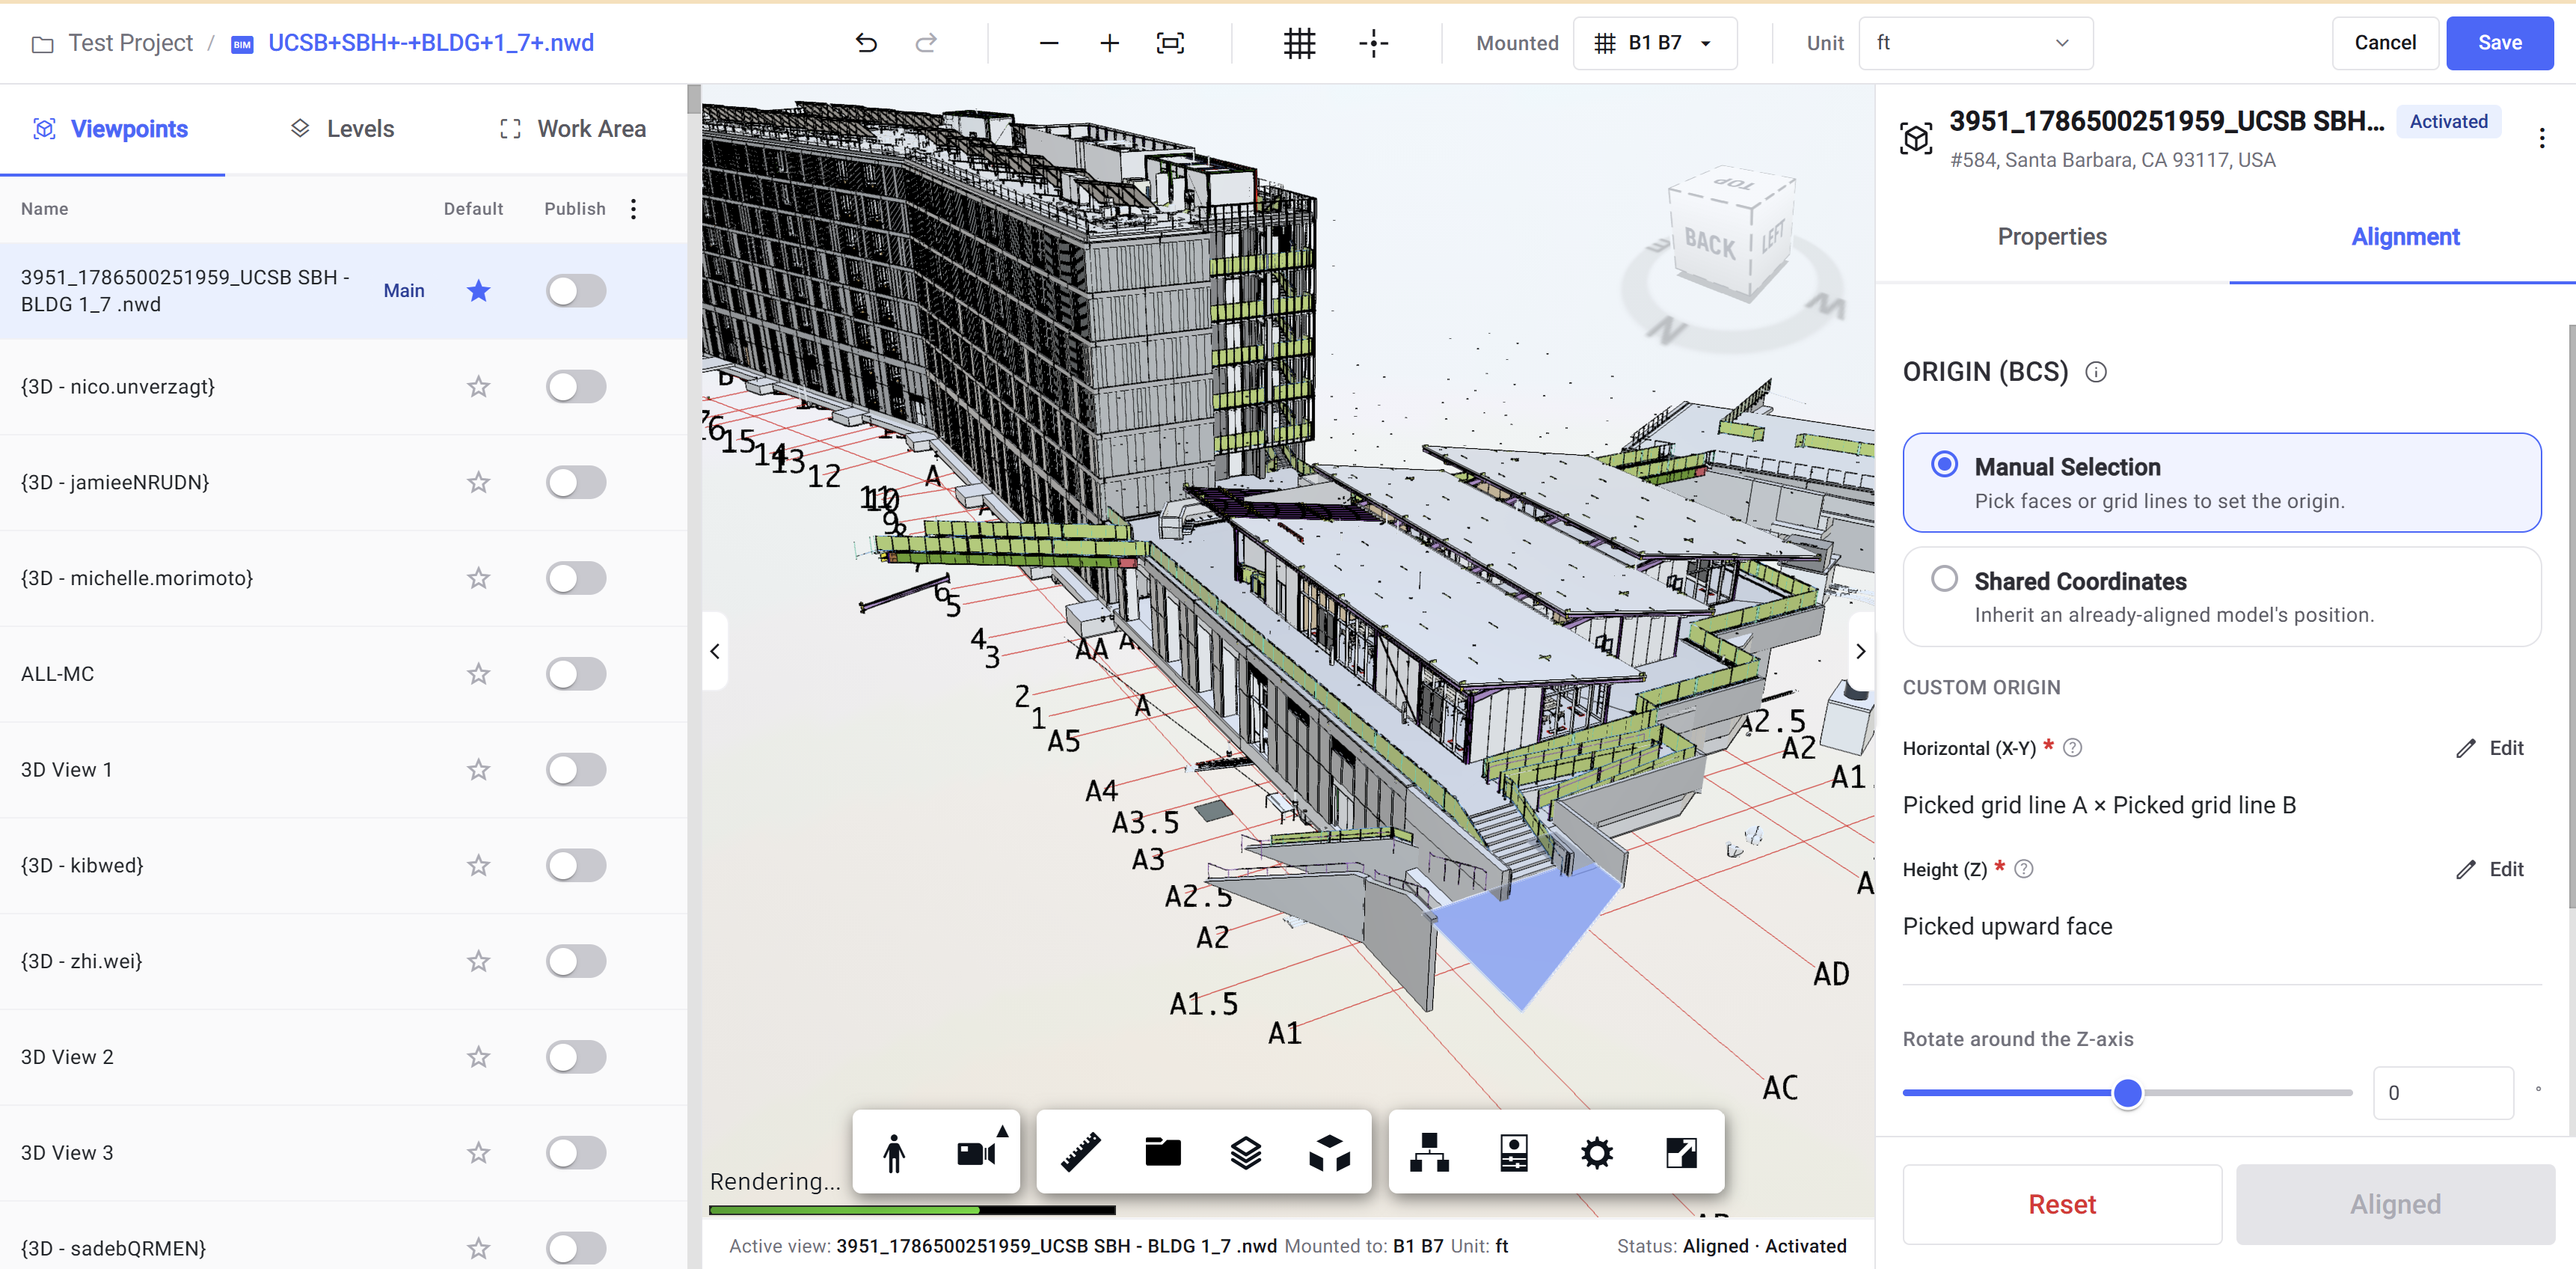Activate the first-person walk tool

click(894, 1153)
